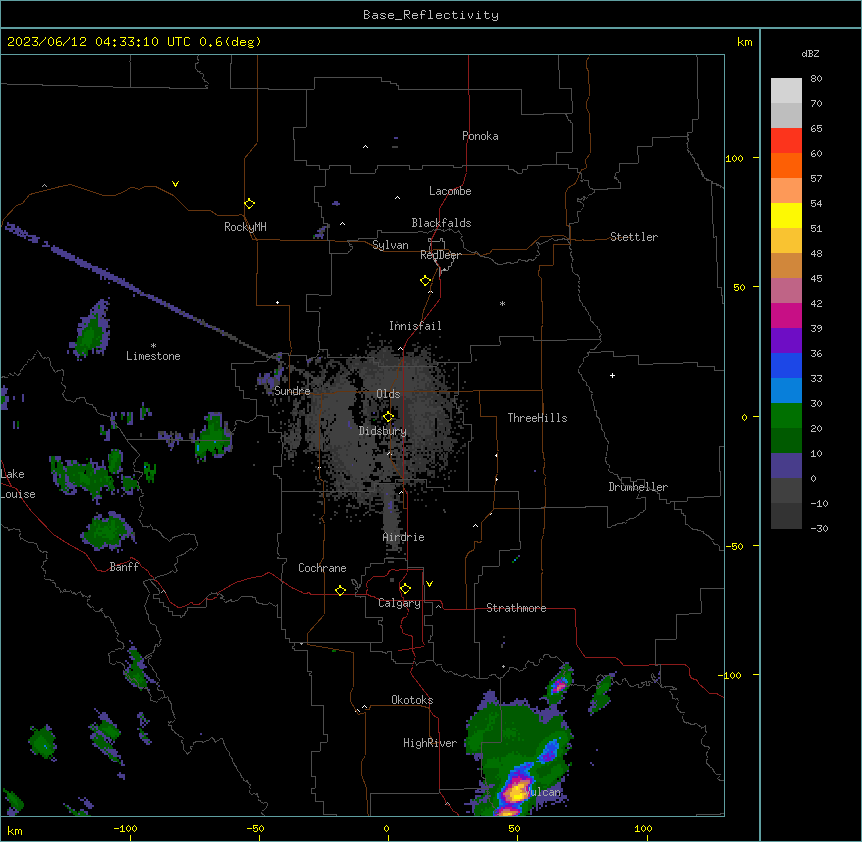Click the yellow V marker east of Calgary
This screenshot has height=842, width=862.
[429, 584]
